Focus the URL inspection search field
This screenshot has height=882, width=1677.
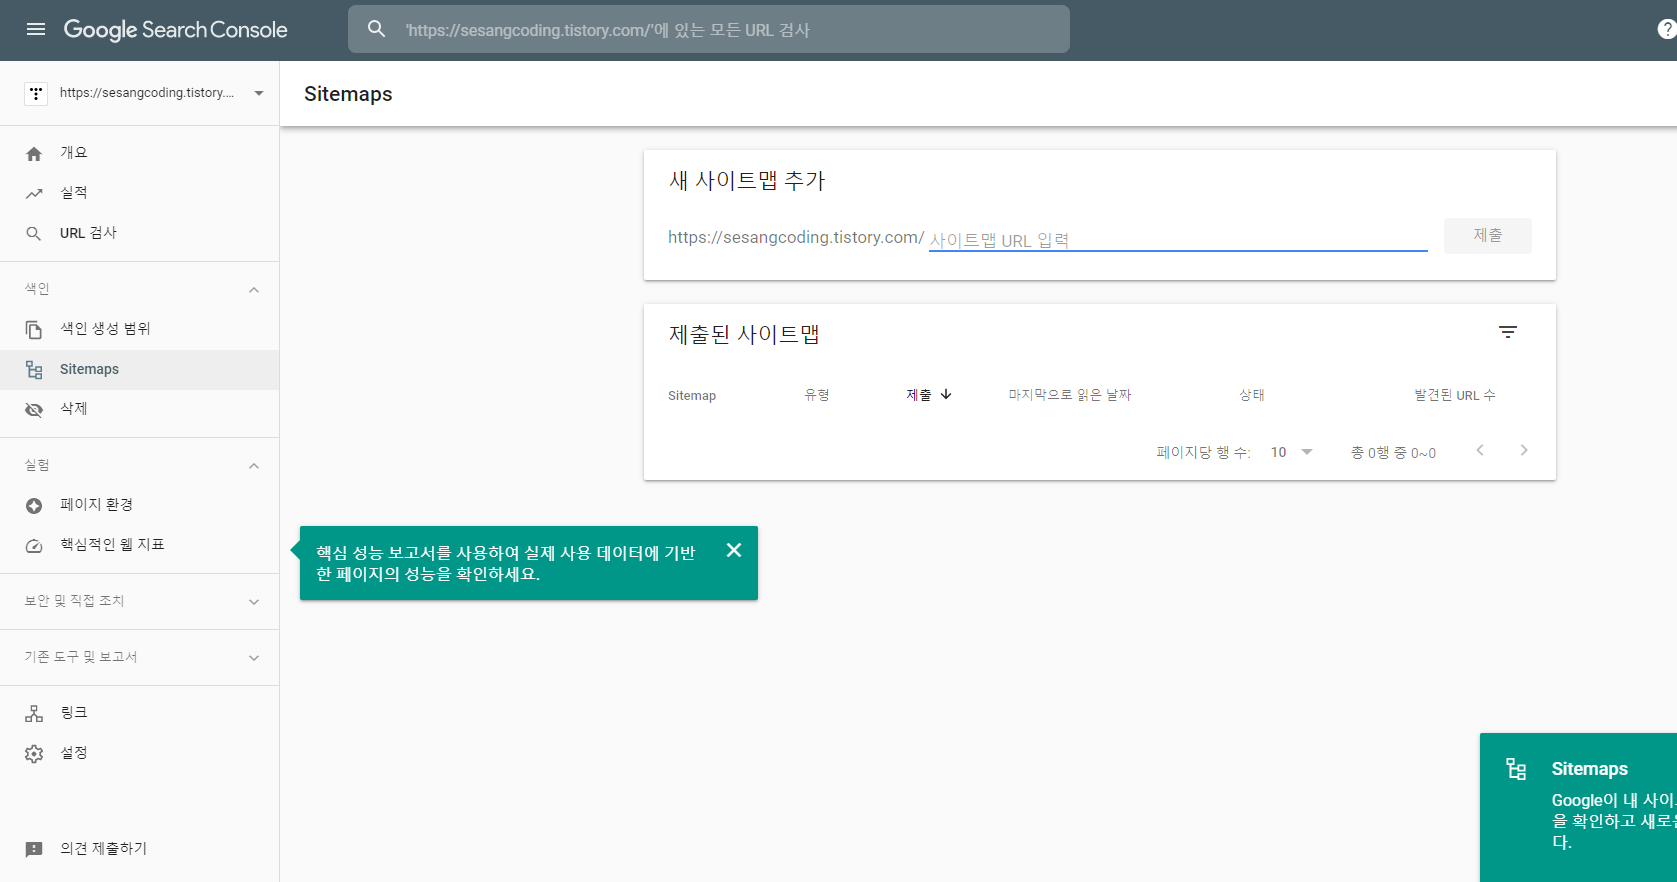click(x=708, y=29)
